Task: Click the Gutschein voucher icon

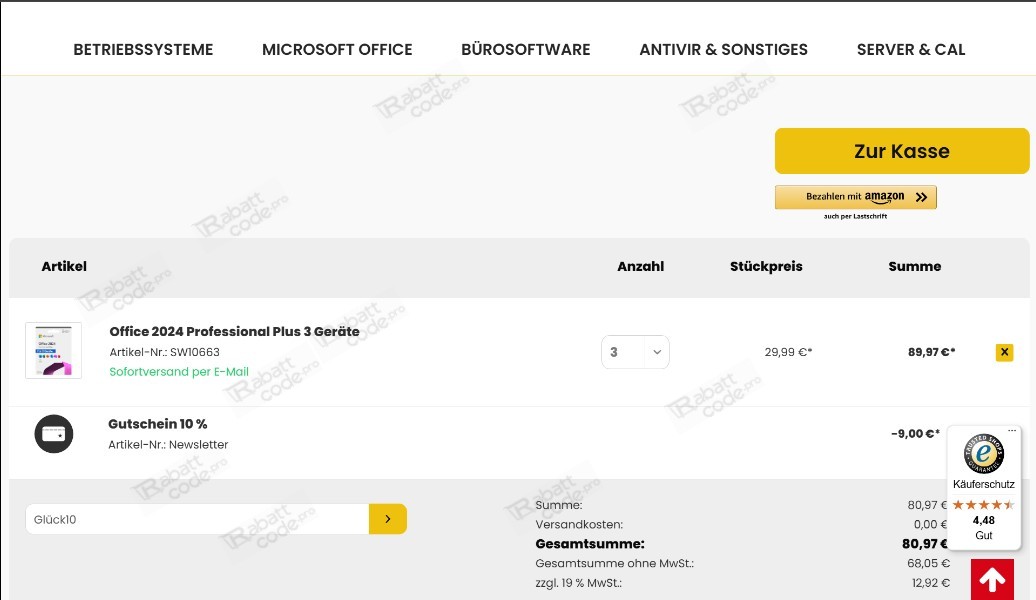Action: click(x=53, y=433)
